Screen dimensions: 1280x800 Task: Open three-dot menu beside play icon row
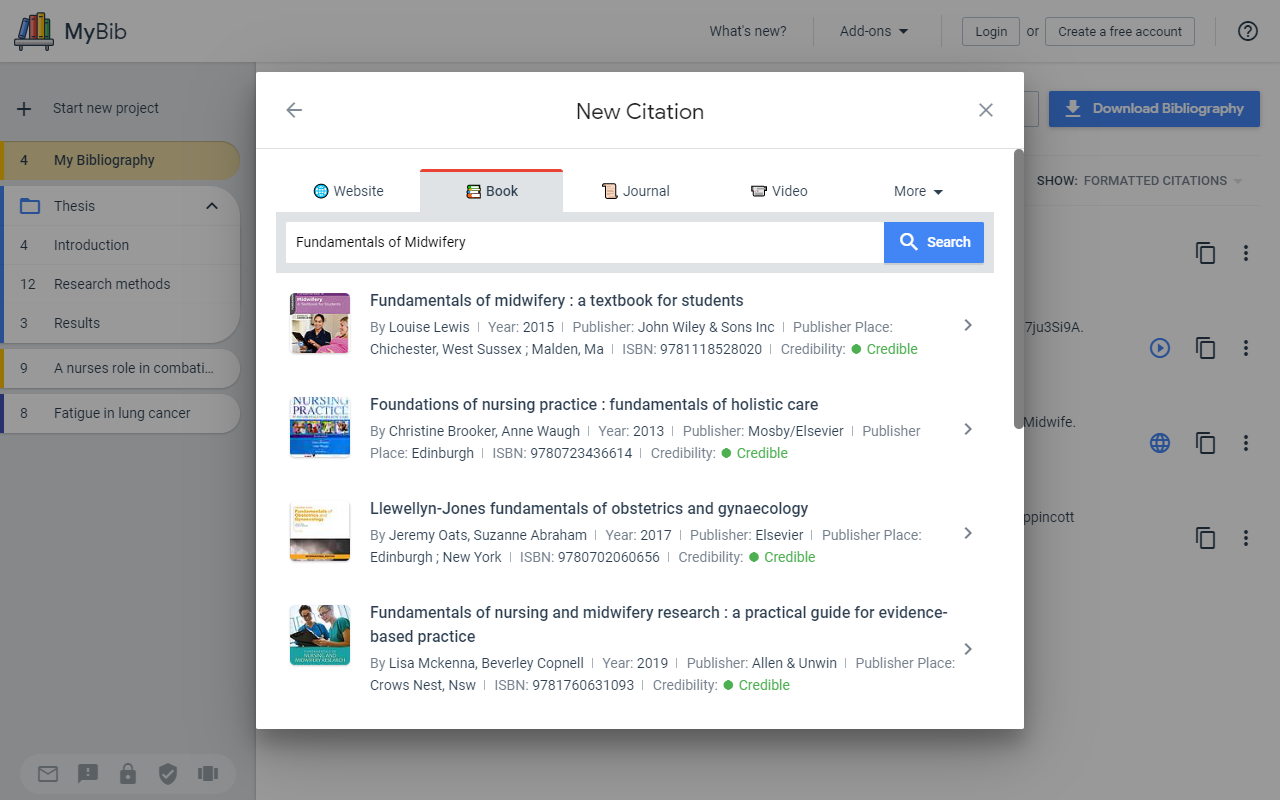click(1246, 348)
